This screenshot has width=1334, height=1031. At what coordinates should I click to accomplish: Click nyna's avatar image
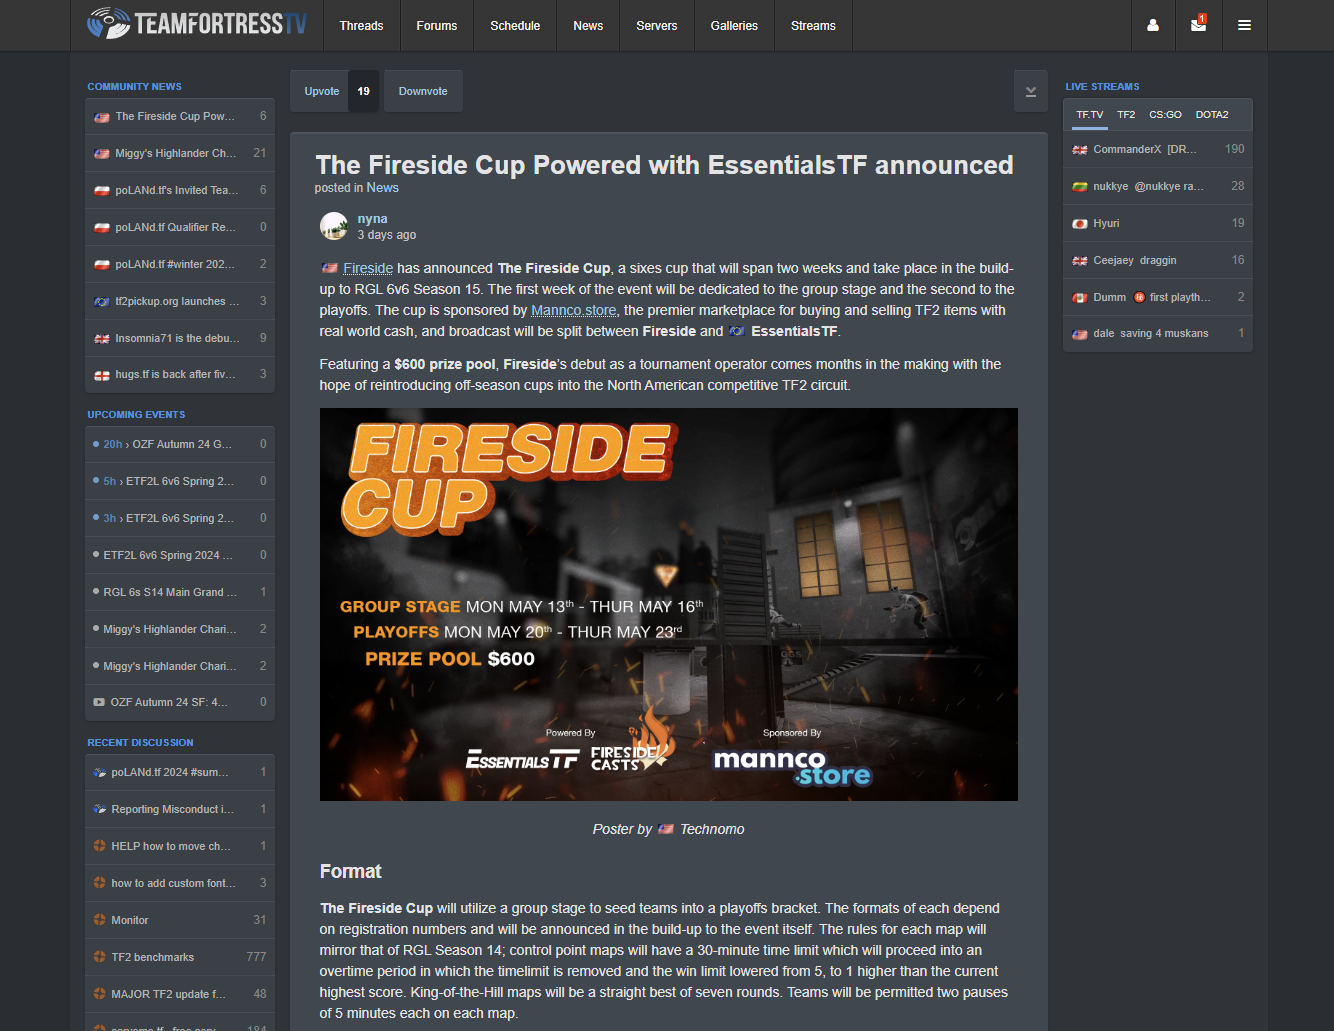pyautogui.click(x=334, y=226)
